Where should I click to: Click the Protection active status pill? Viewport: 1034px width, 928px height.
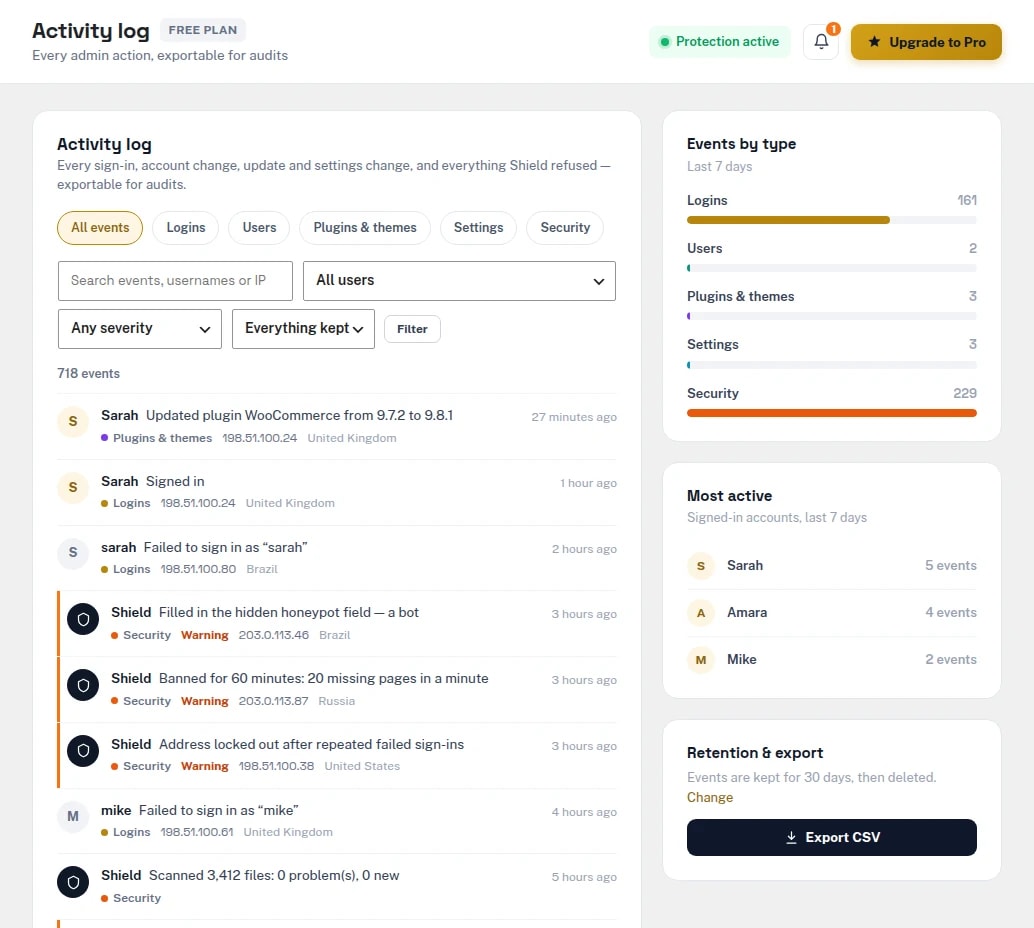[x=719, y=42]
